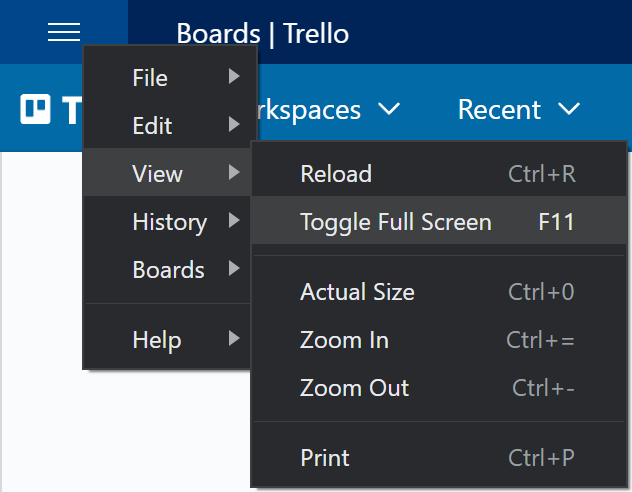Viewport: 632px width, 492px height.
Task: Open the History submenu
Action: [x=169, y=222]
